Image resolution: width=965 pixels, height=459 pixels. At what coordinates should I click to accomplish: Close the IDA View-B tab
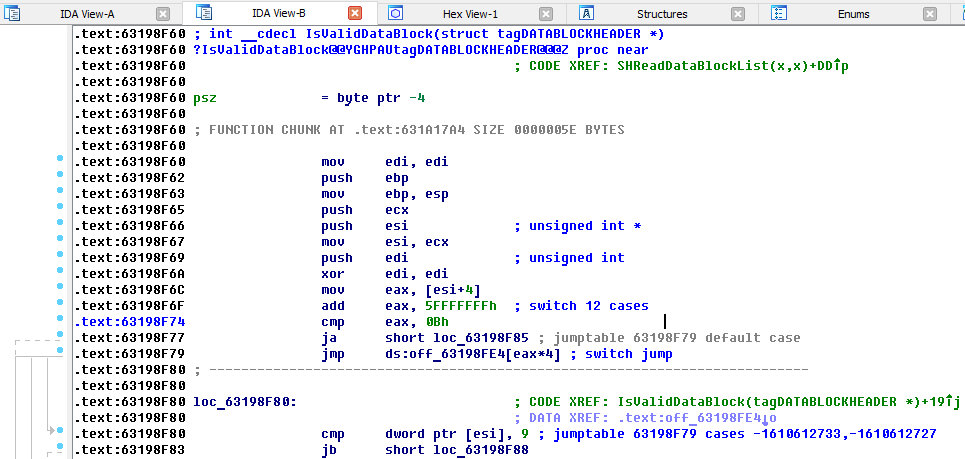coord(354,14)
